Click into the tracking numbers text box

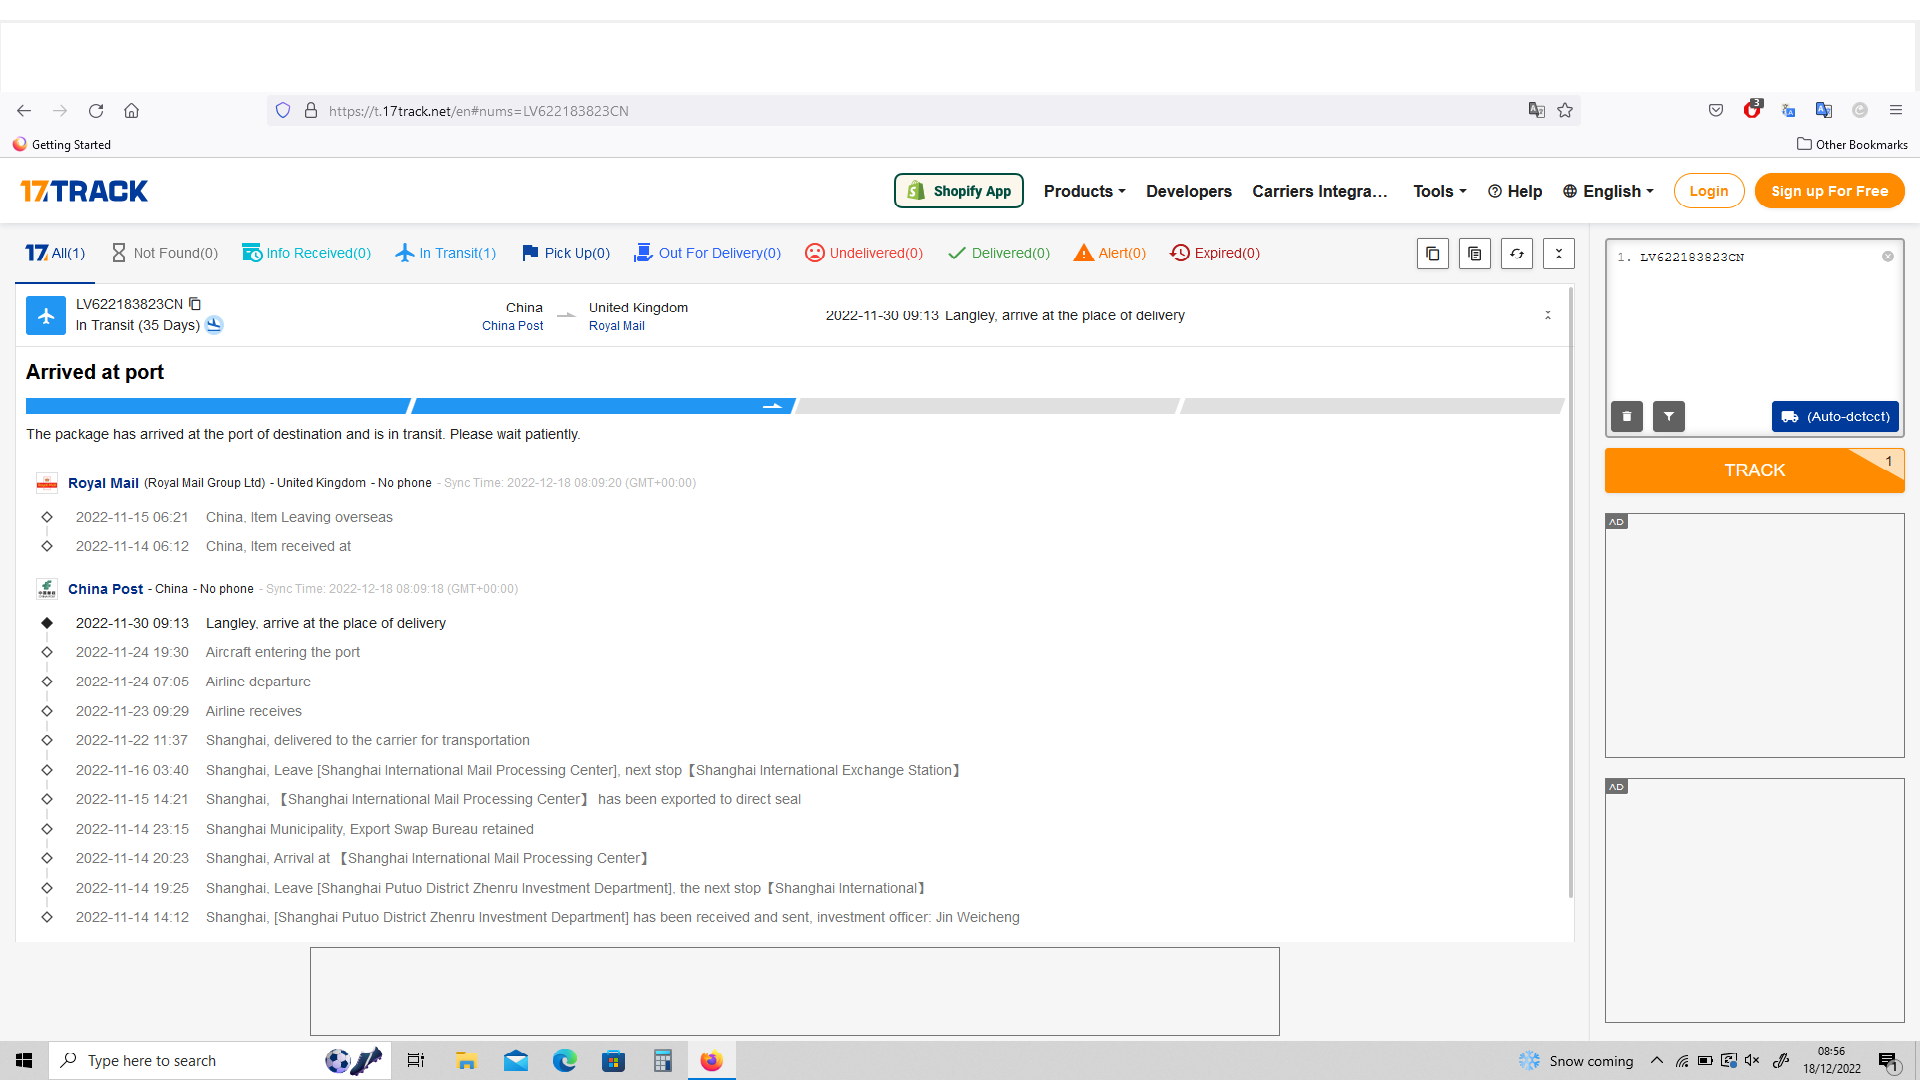pyautogui.click(x=1754, y=320)
